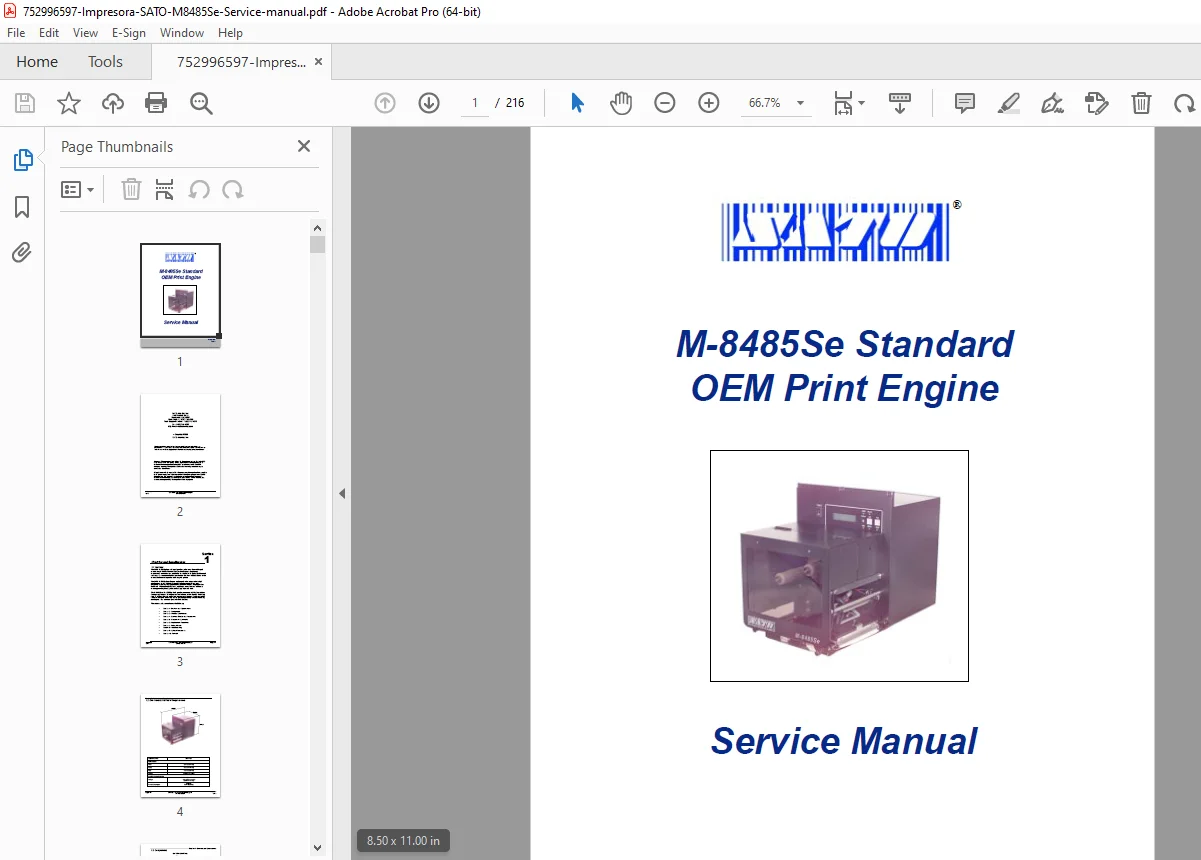The image size is (1201, 860).
Task: Click thumbnail panel scroll up arrow
Action: (x=318, y=227)
